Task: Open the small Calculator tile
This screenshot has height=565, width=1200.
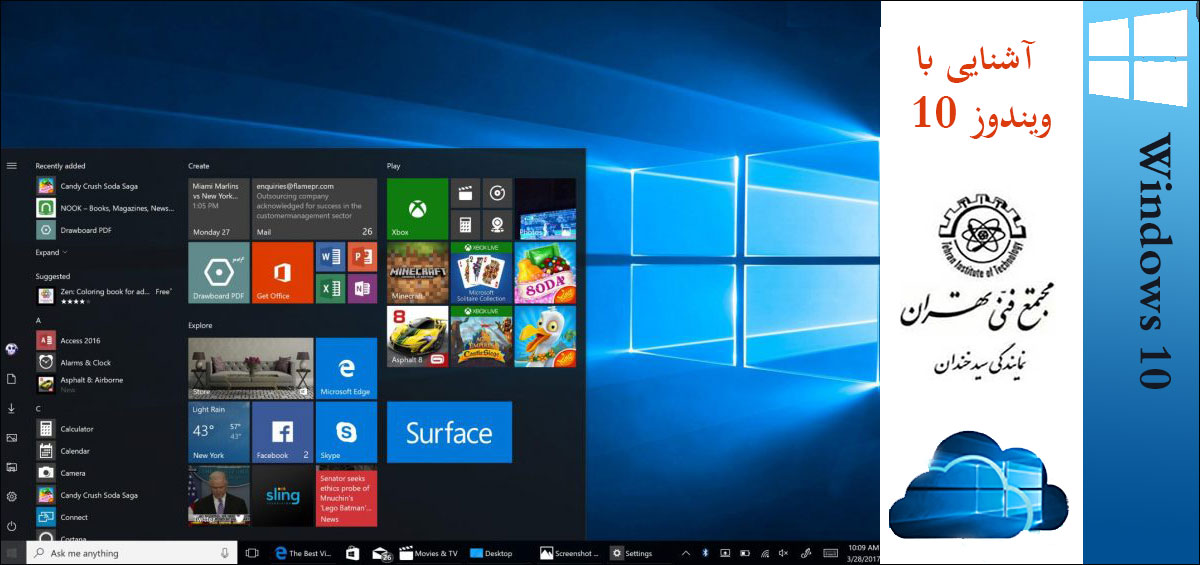Action: tap(465, 224)
